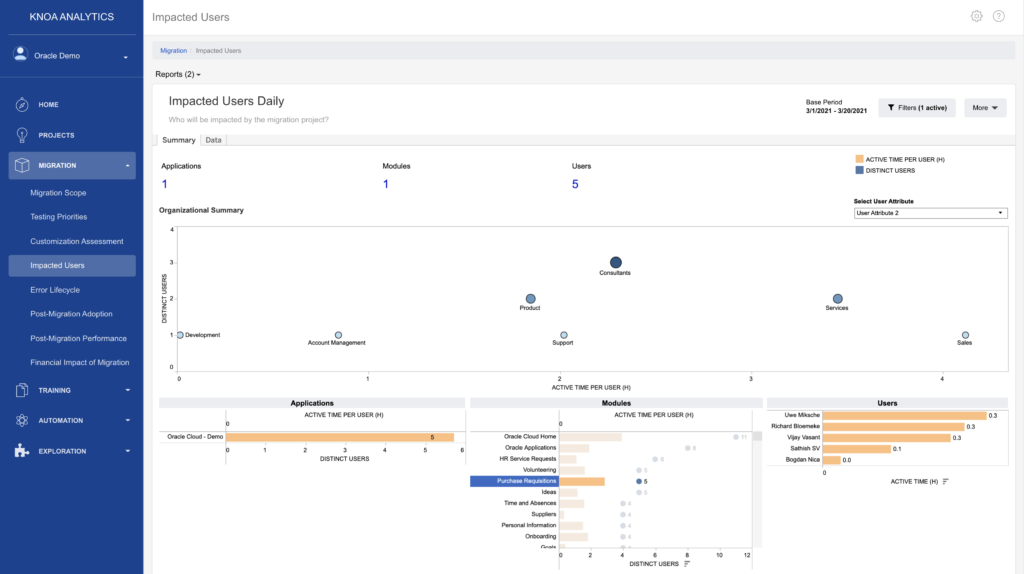Viewport: 1024px width, 574px height.
Task: Click the Projects menu label
Action: (x=56, y=135)
